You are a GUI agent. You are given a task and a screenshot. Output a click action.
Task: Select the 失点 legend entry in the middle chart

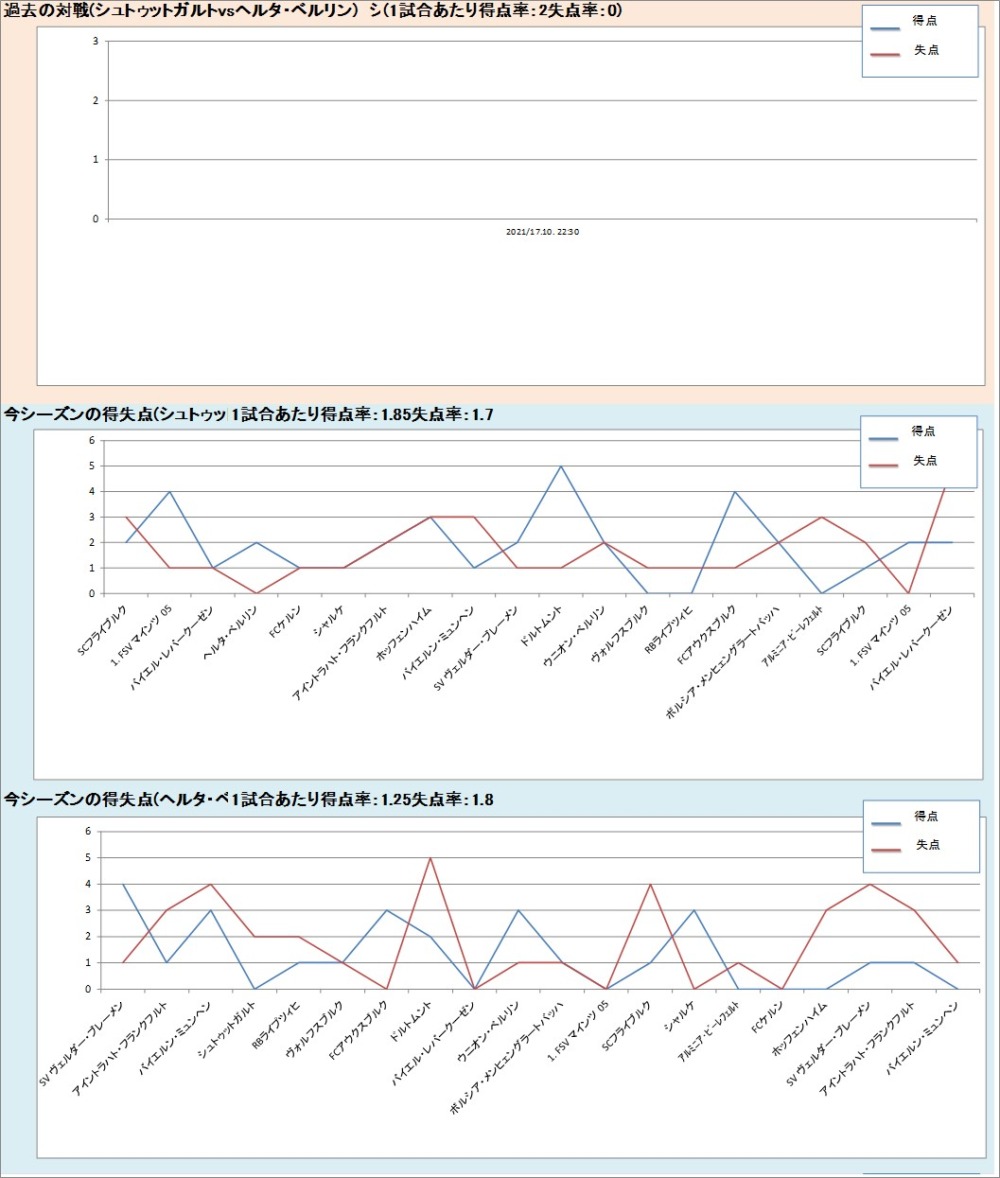coord(924,461)
